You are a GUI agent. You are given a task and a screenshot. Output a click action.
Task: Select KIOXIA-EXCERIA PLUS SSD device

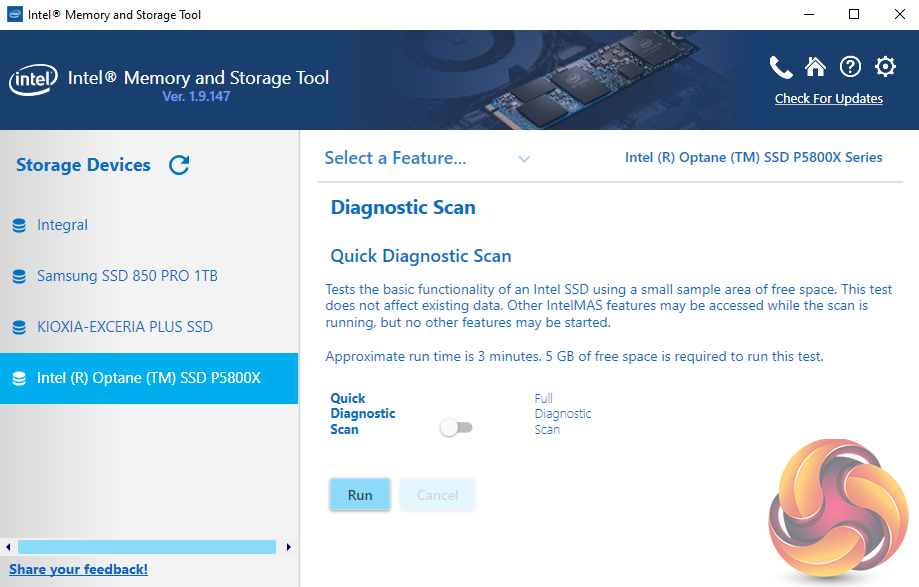(149, 327)
